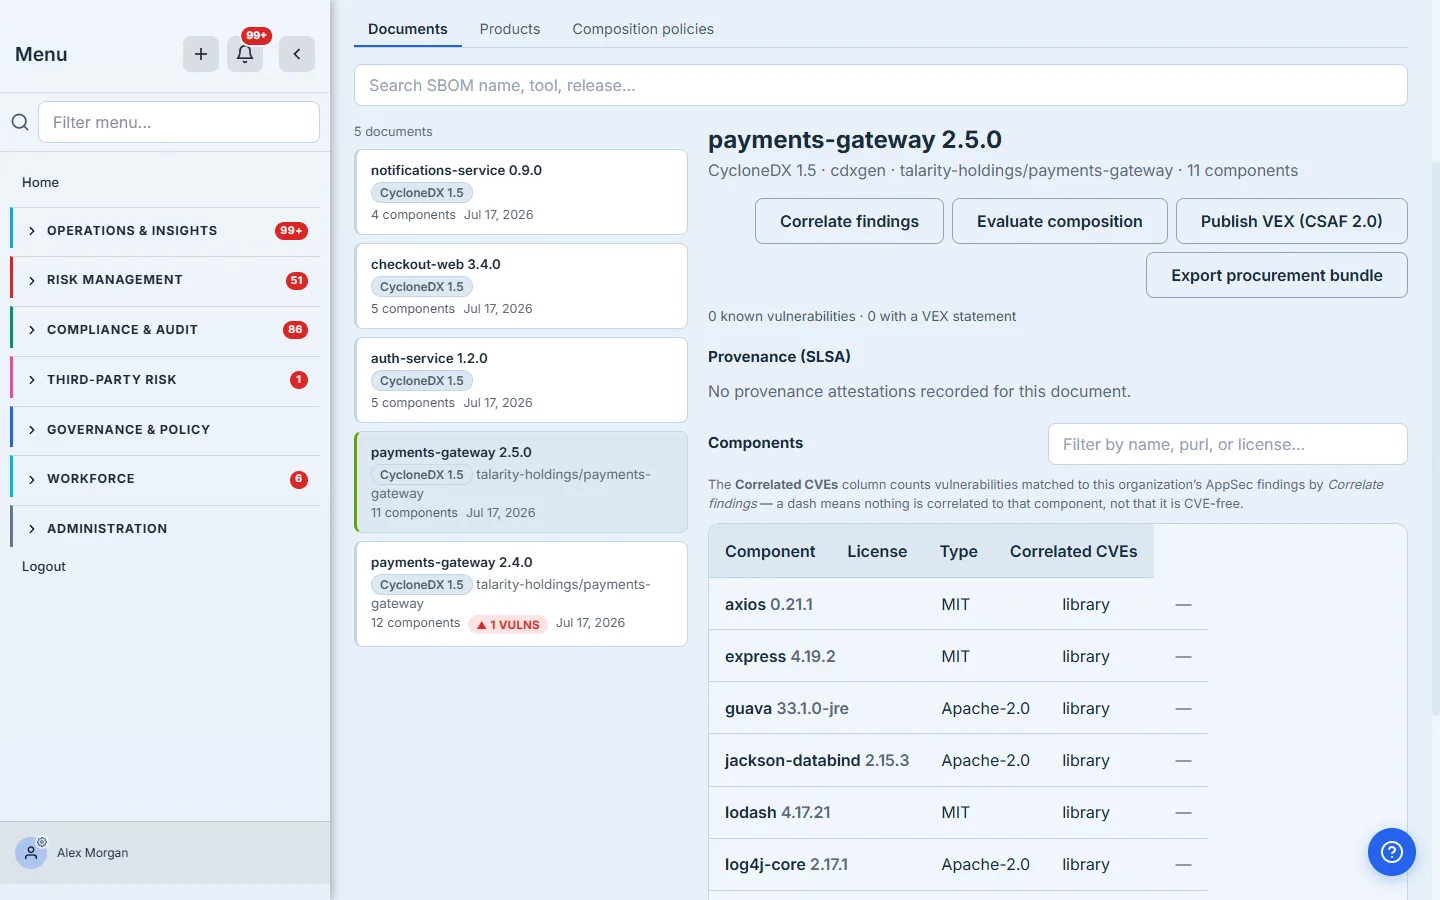Expand Third-Party Risk section
Viewport: 1440px width, 900px height.
point(166,380)
